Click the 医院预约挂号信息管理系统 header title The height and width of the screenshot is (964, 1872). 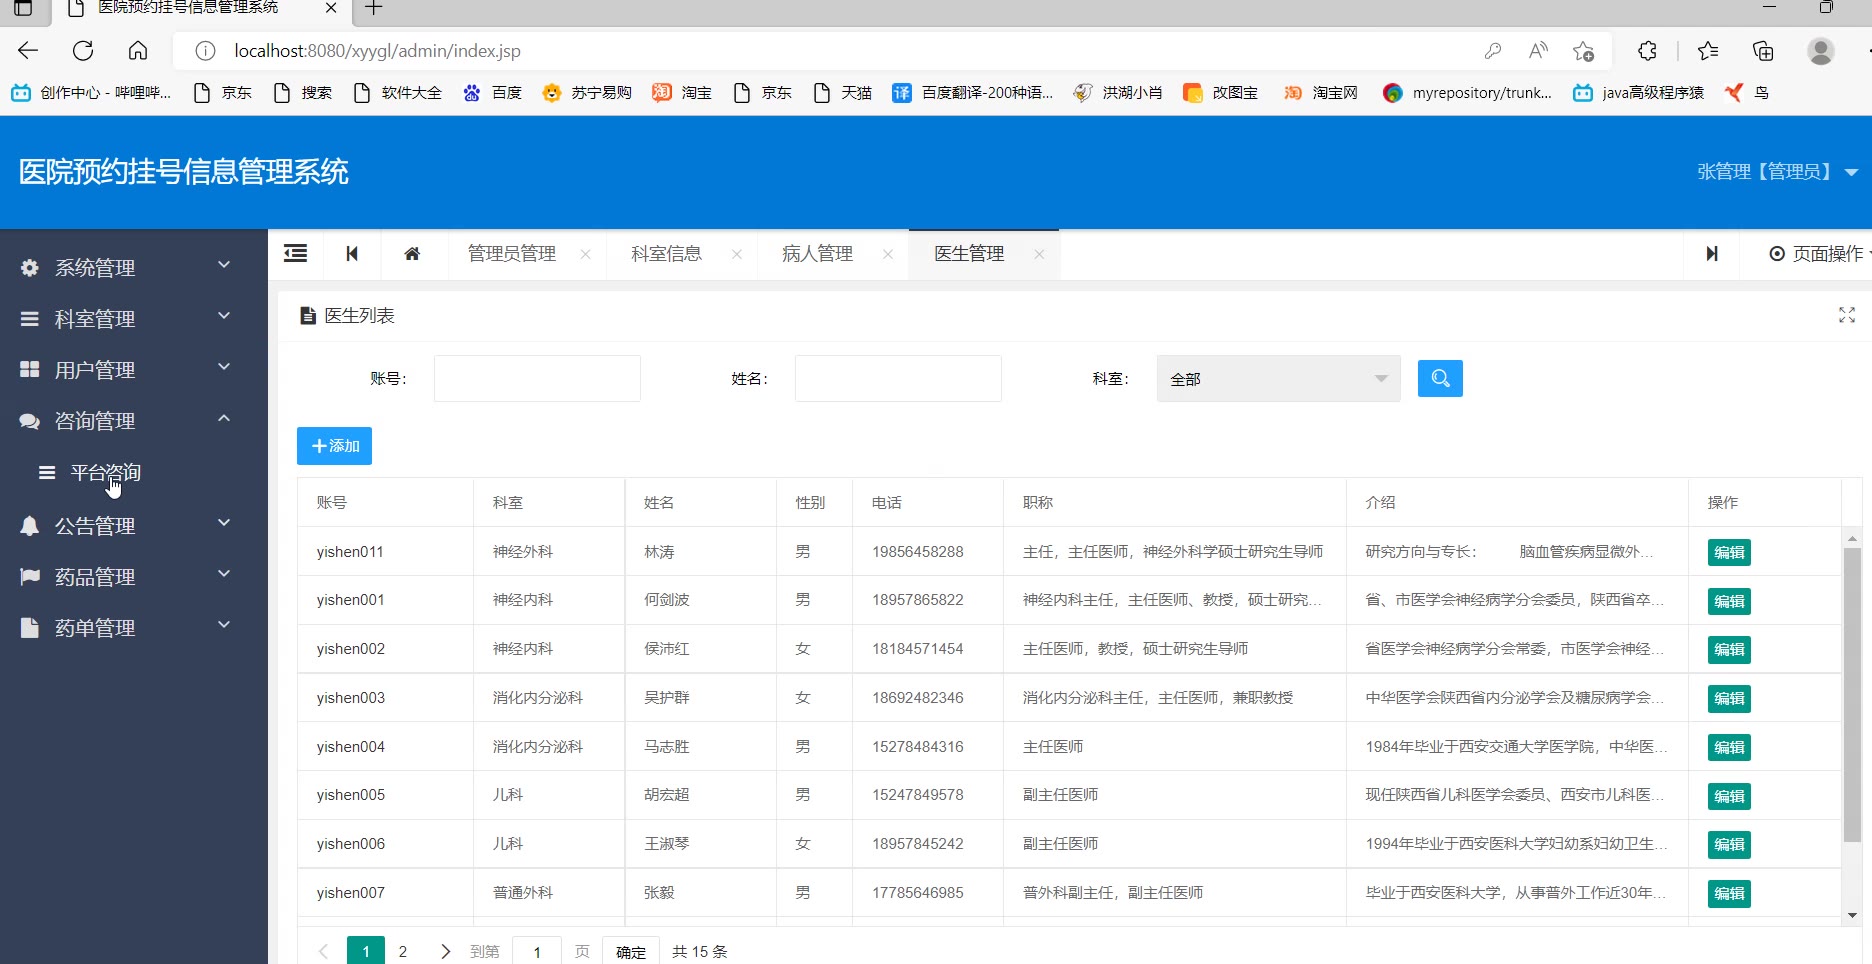pos(184,172)
